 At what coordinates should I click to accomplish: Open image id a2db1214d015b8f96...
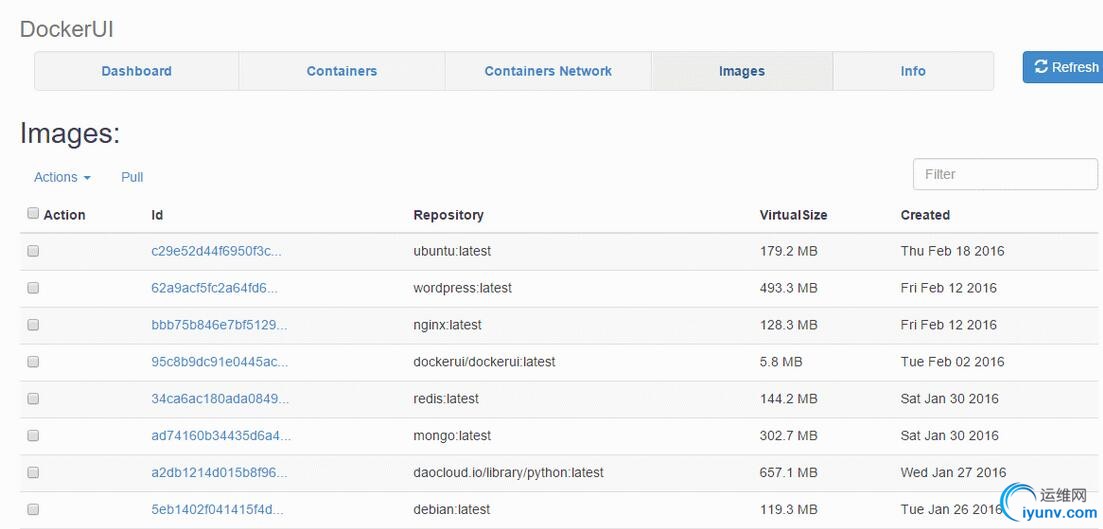pyautogui.click(x=219, y=473)
